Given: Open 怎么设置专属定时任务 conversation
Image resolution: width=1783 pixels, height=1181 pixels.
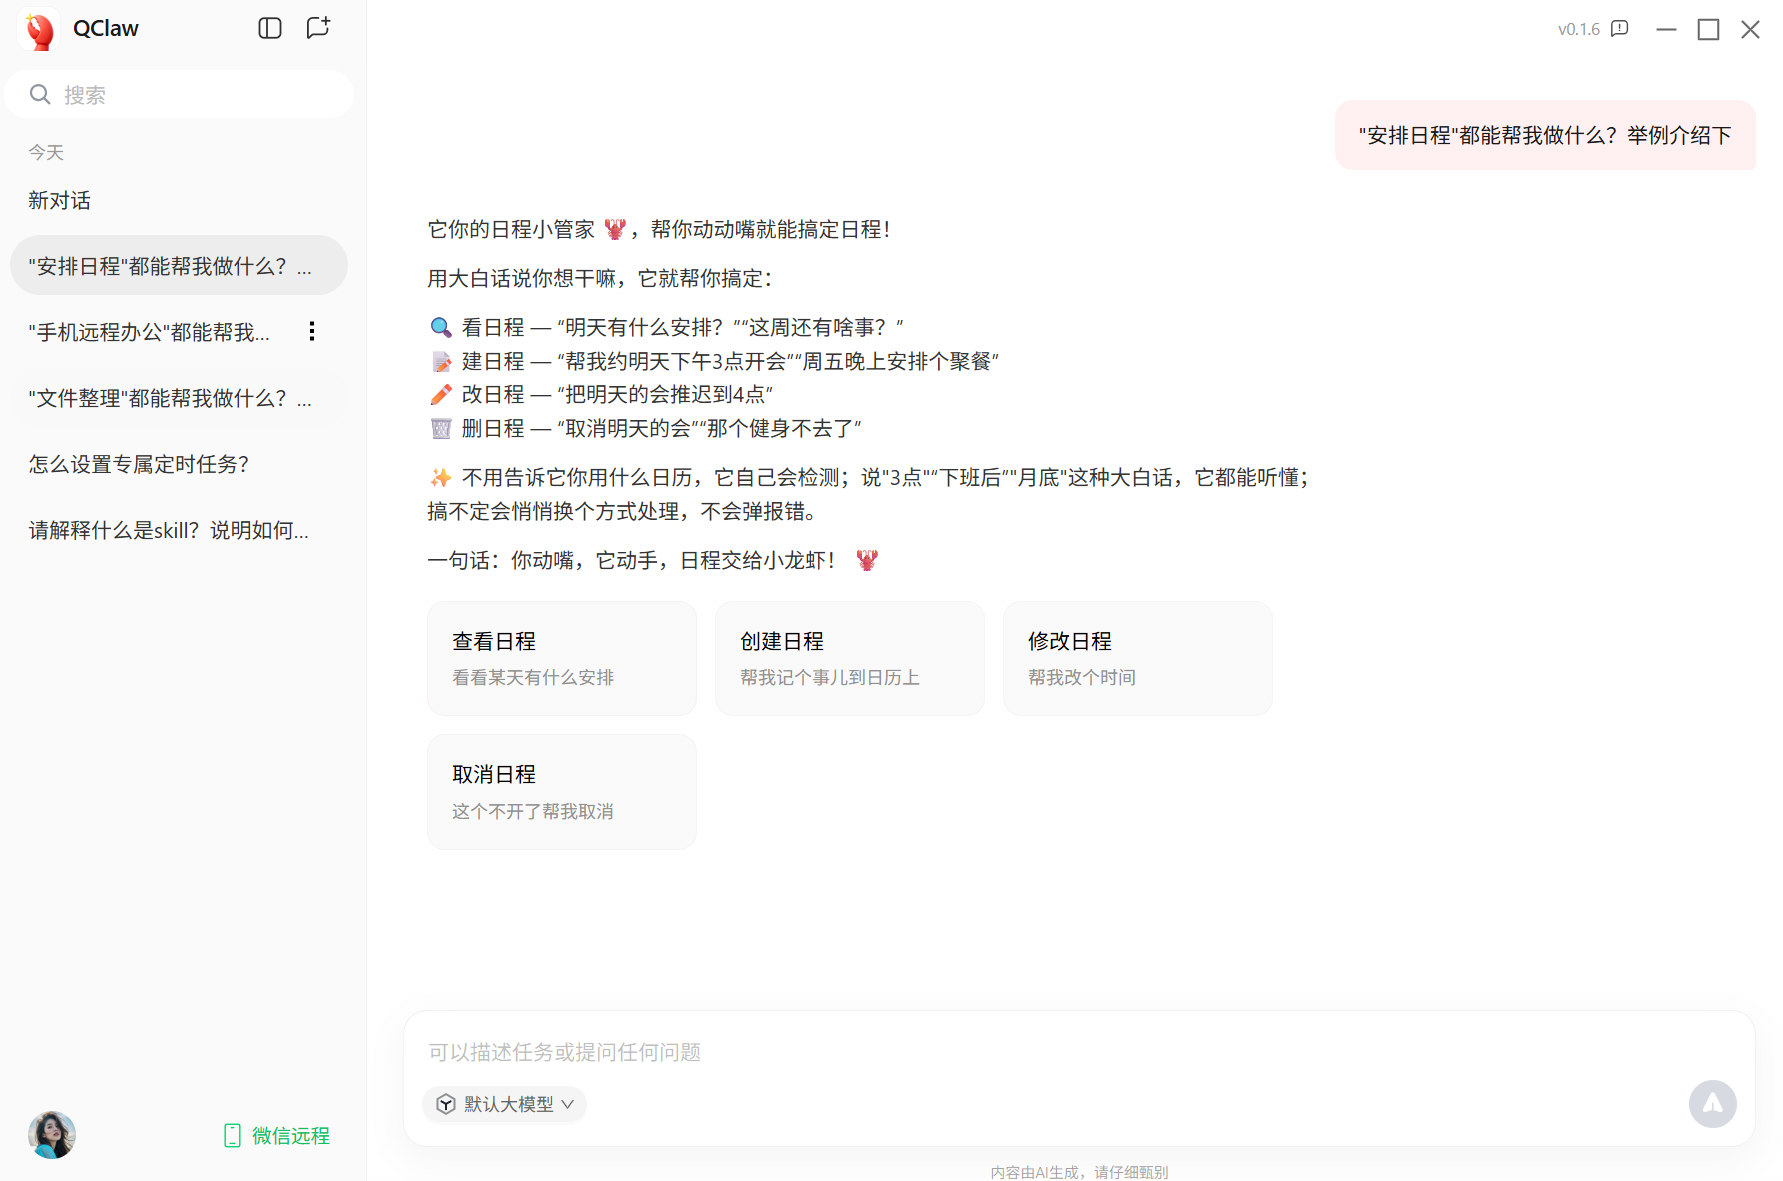Looking at the screenshot, I should (179, 464).
